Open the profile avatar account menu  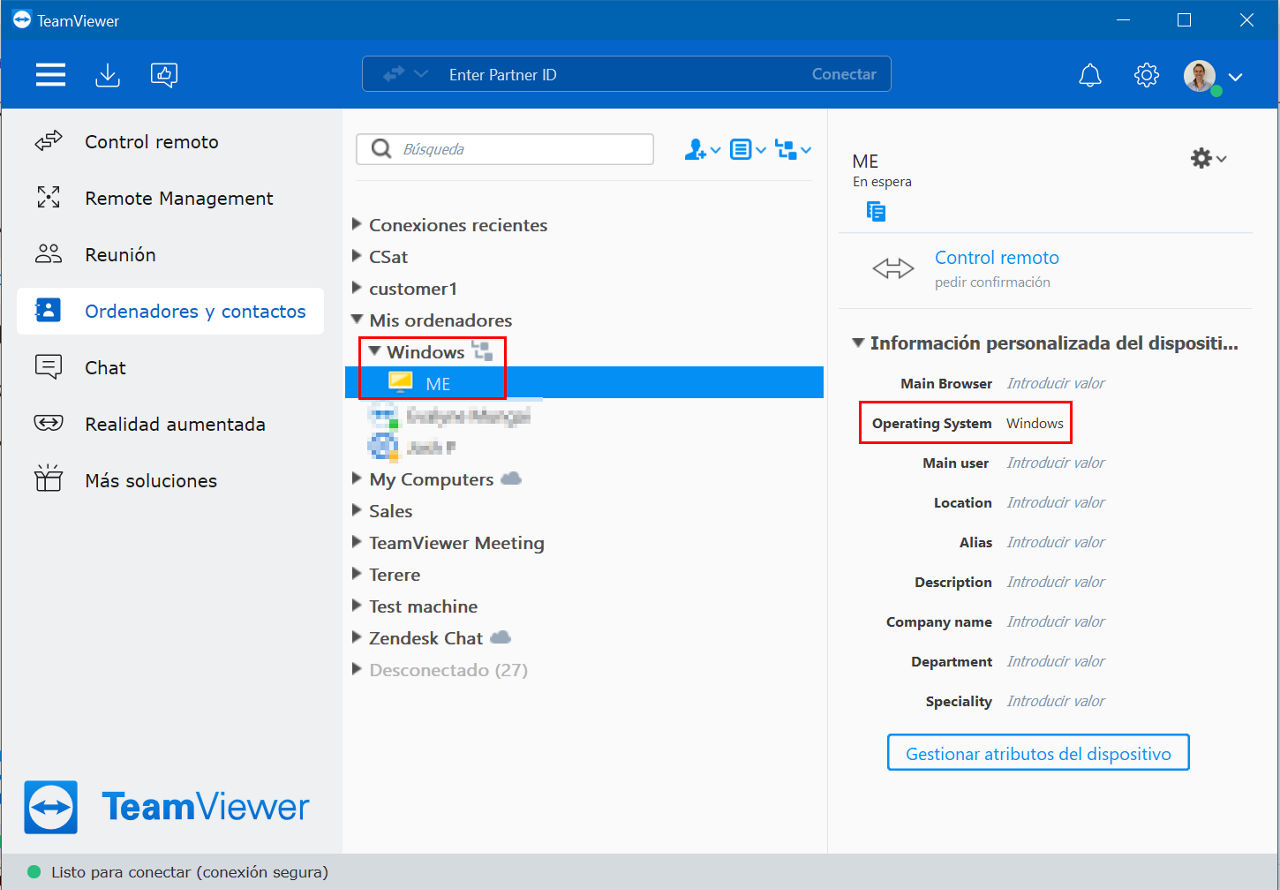[1213, 76]
